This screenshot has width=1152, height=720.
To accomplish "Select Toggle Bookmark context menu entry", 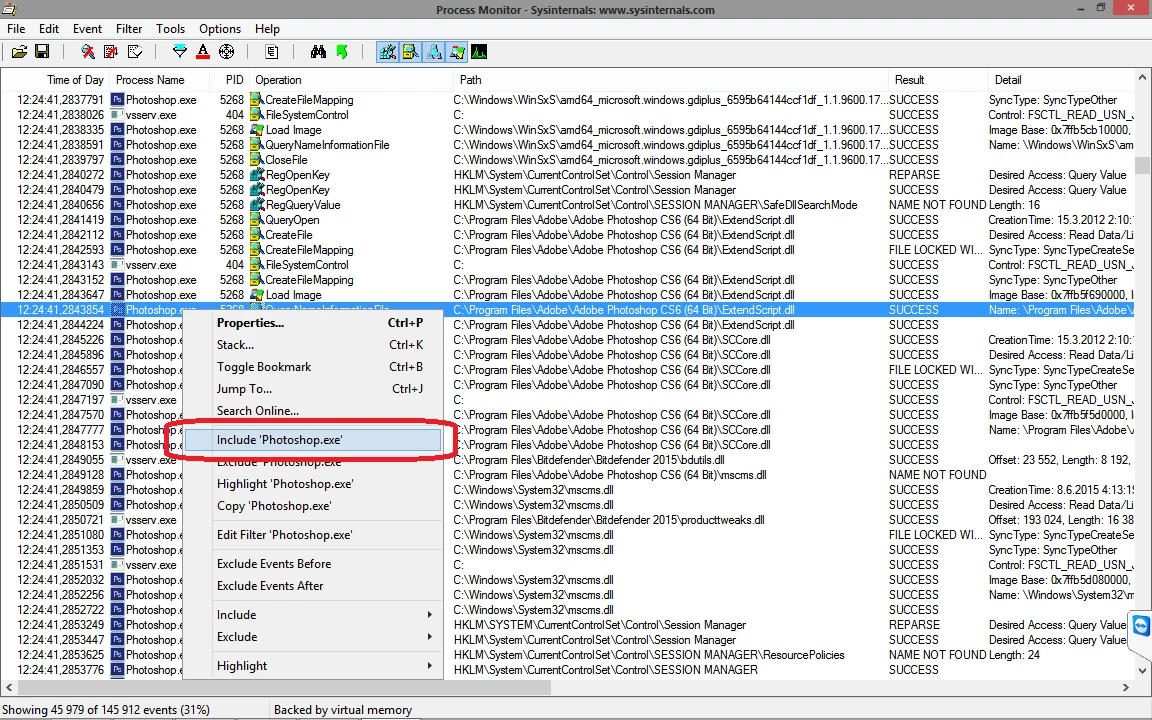I will click(x=313, y=367).
